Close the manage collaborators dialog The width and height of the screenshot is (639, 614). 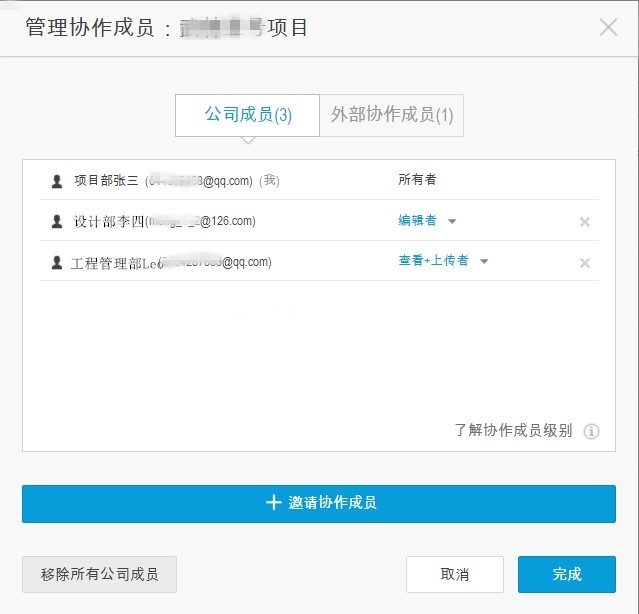tap(608, 27)
